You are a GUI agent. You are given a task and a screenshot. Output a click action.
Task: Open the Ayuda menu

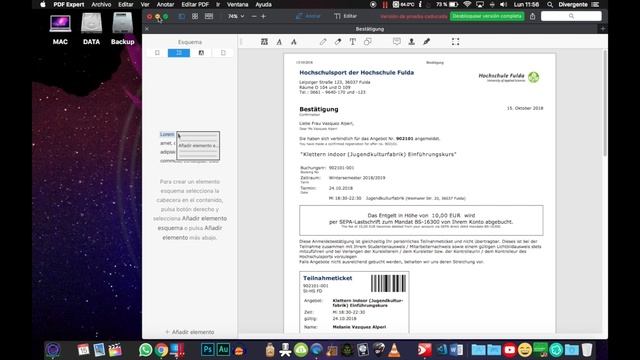click(263, 4)
